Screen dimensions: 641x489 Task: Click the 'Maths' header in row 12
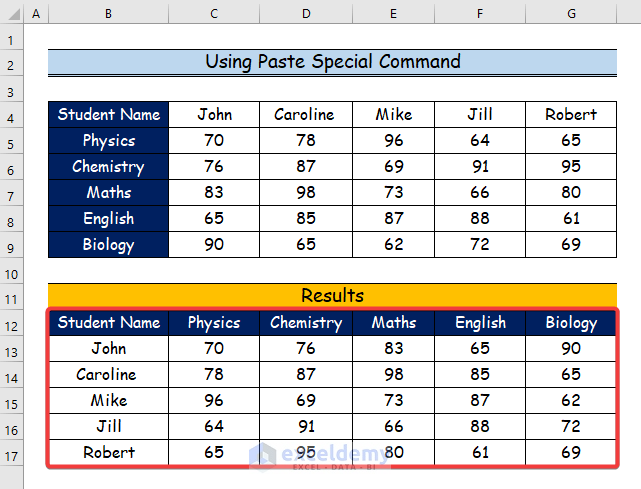(393, 323)
